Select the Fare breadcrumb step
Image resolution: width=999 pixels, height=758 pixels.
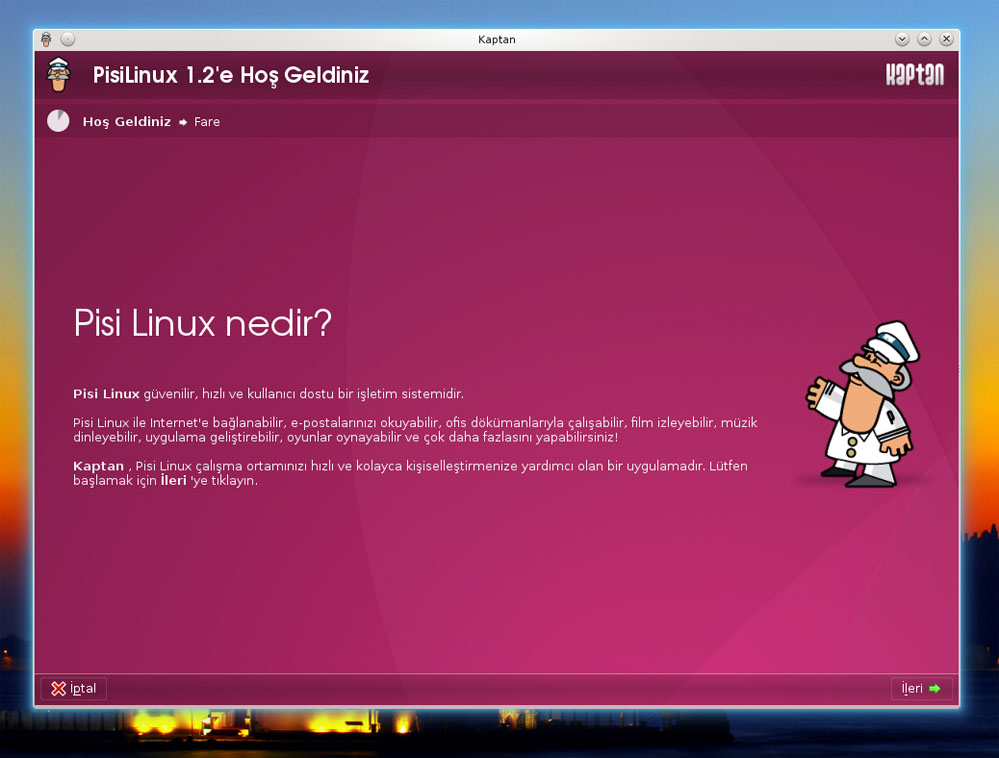(207, 121)
